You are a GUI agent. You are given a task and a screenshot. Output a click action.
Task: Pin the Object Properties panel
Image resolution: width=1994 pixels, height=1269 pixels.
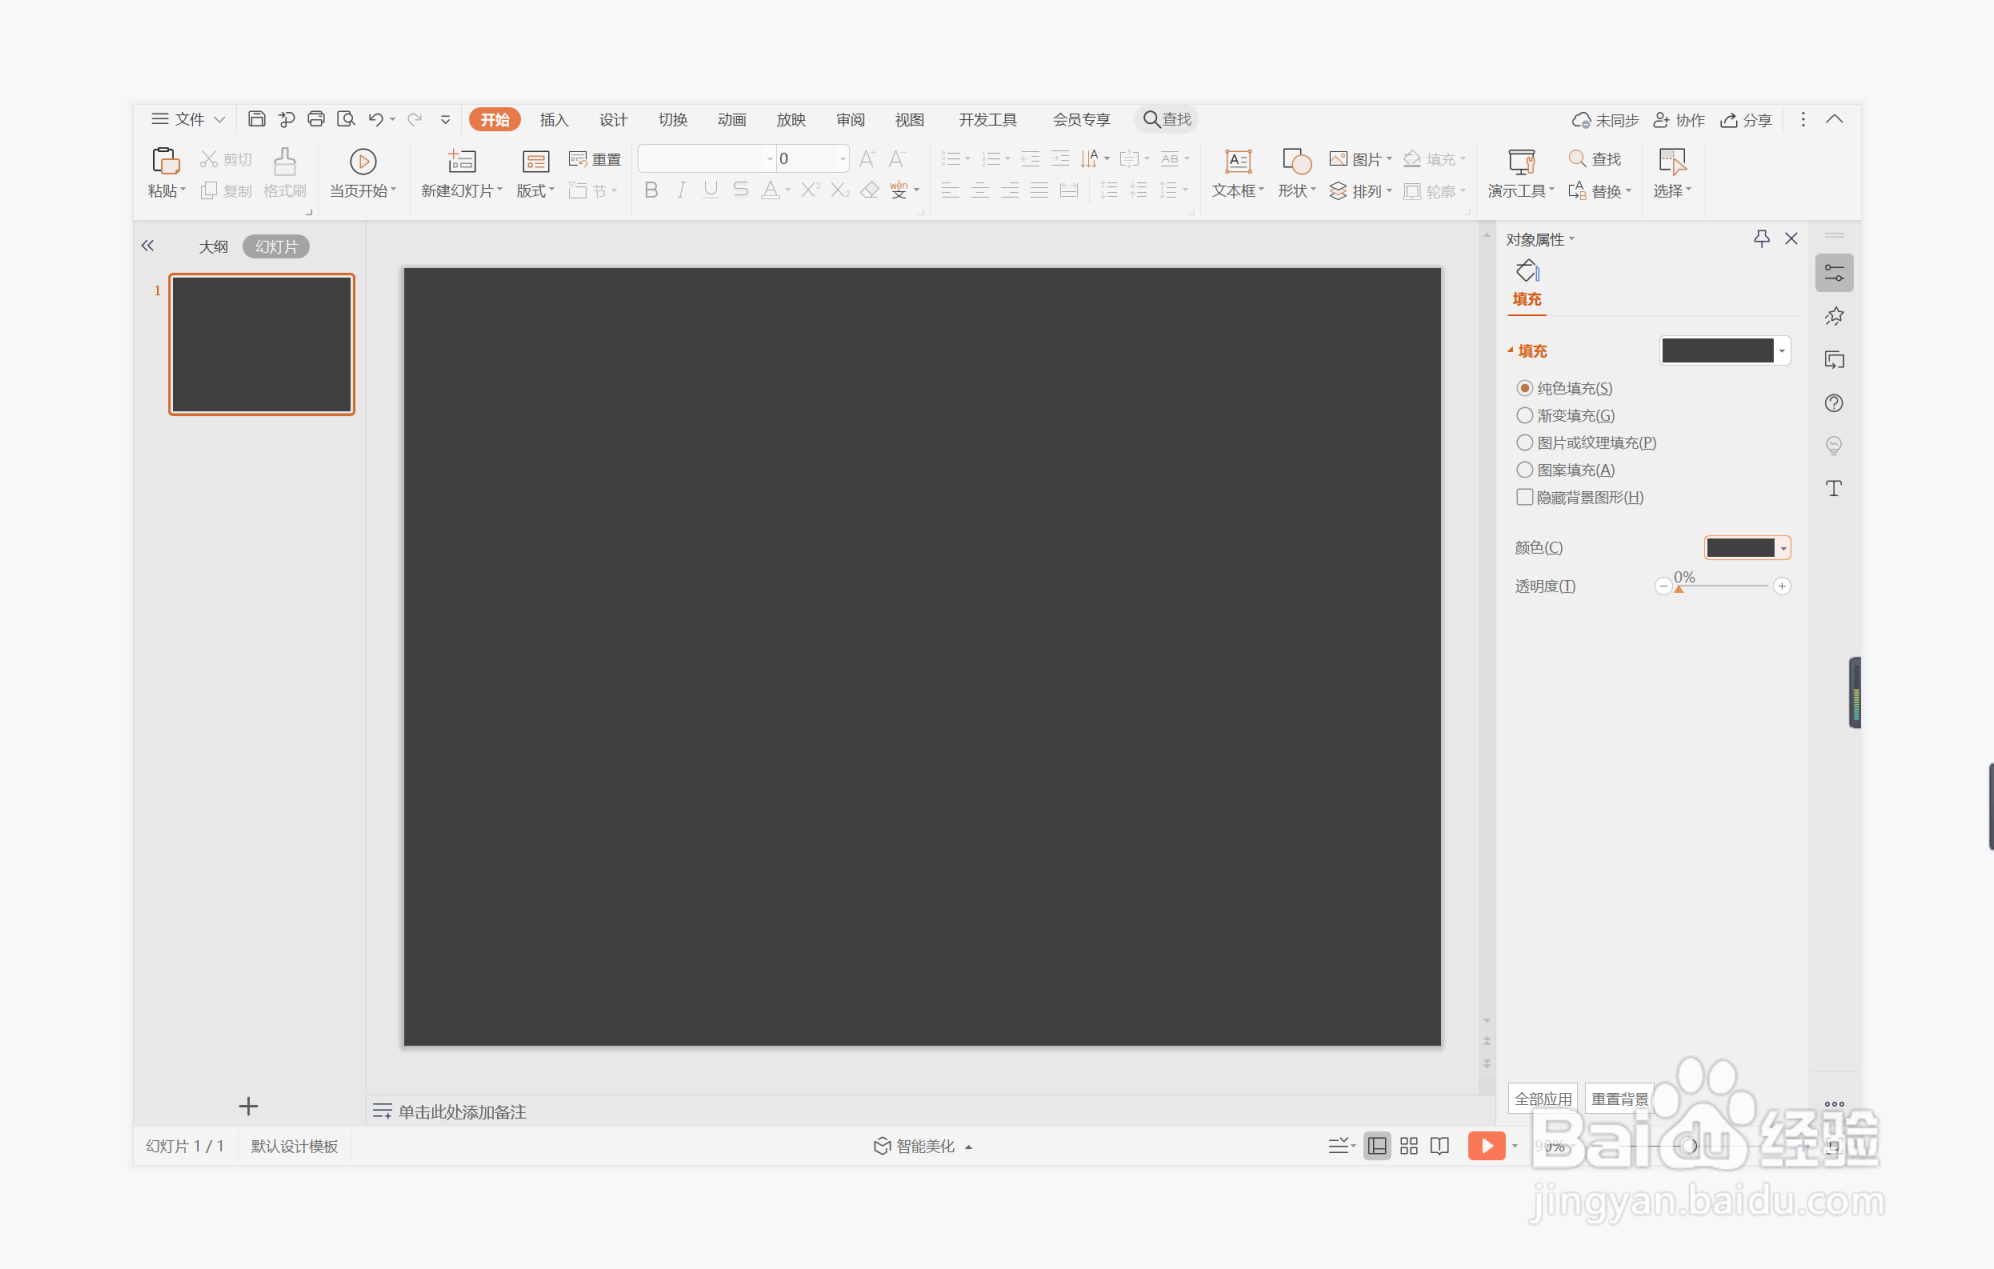1762,238
